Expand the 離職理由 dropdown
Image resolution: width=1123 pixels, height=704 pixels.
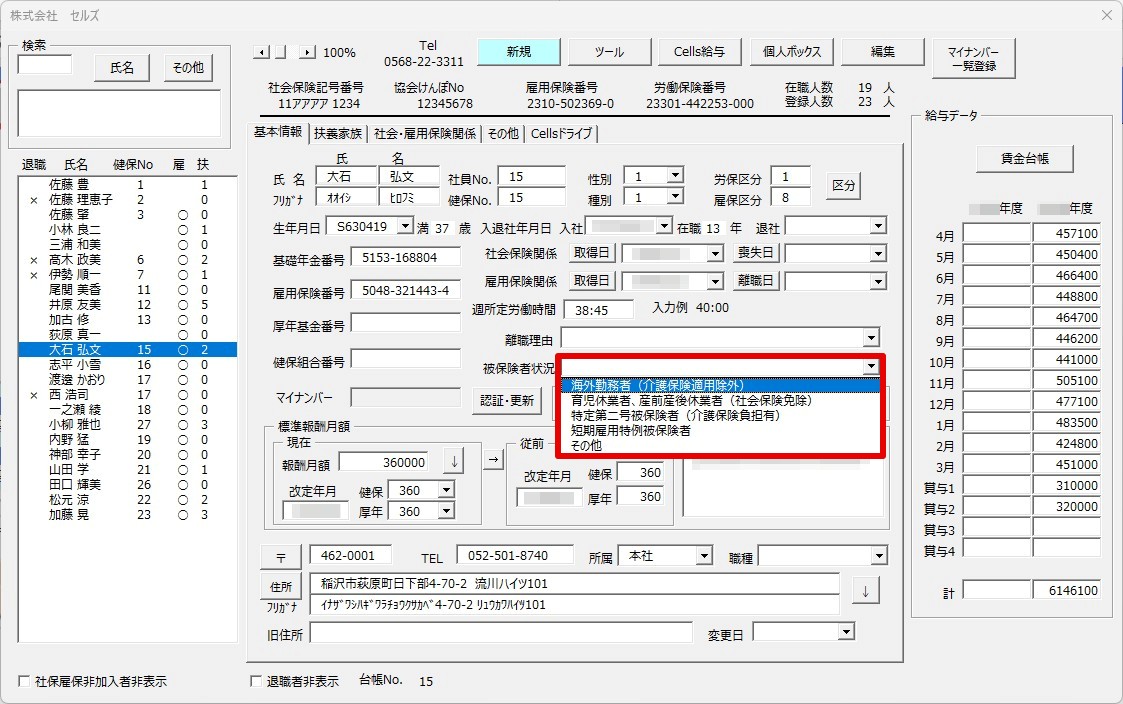[x=871, y=337]
